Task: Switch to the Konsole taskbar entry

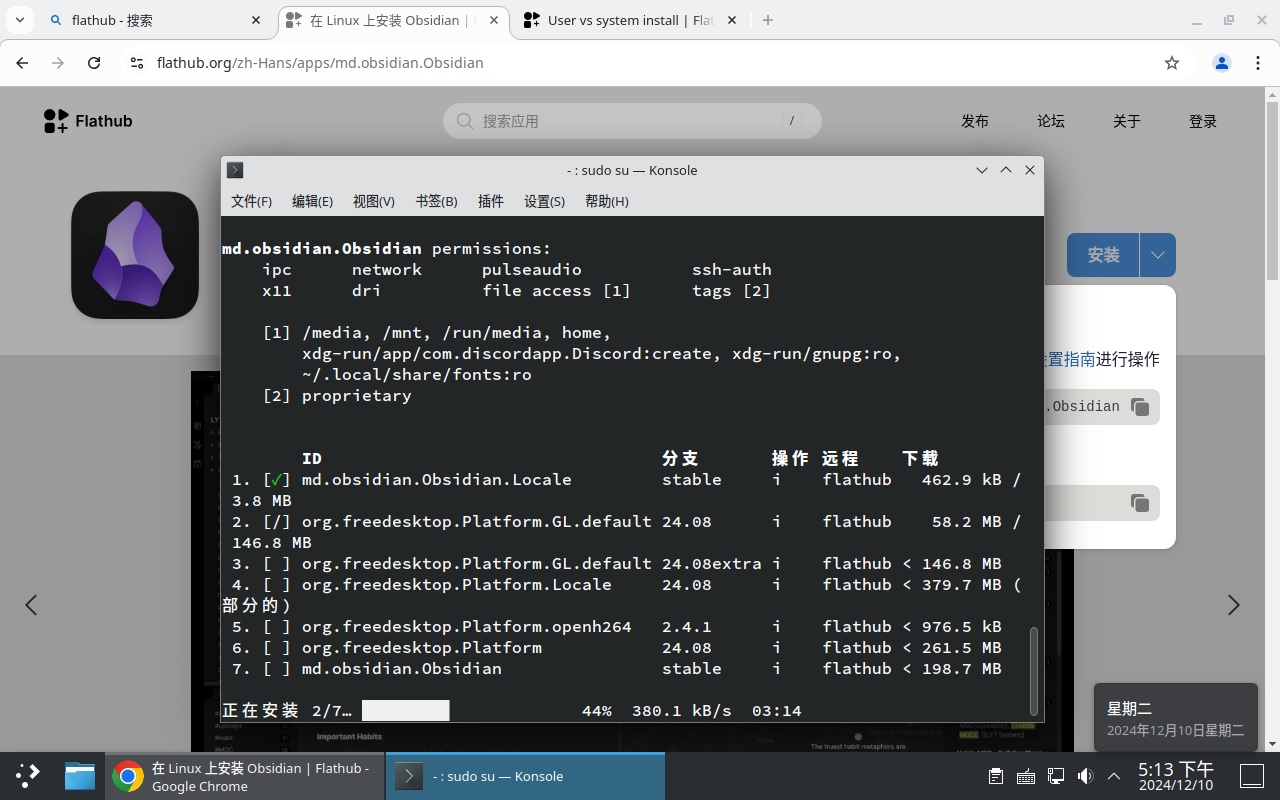Action: pyautogui.click(x=525, y=776)
